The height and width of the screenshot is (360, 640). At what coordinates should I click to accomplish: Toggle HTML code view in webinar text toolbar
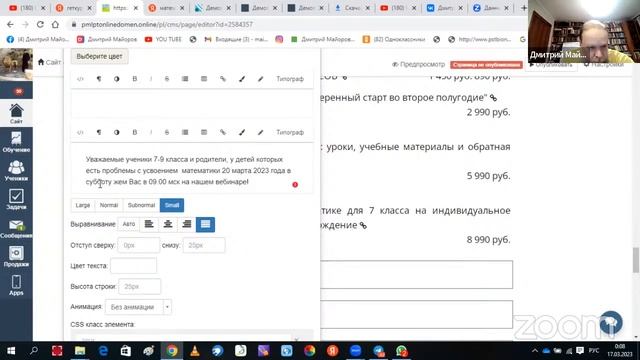click(80, 132)
